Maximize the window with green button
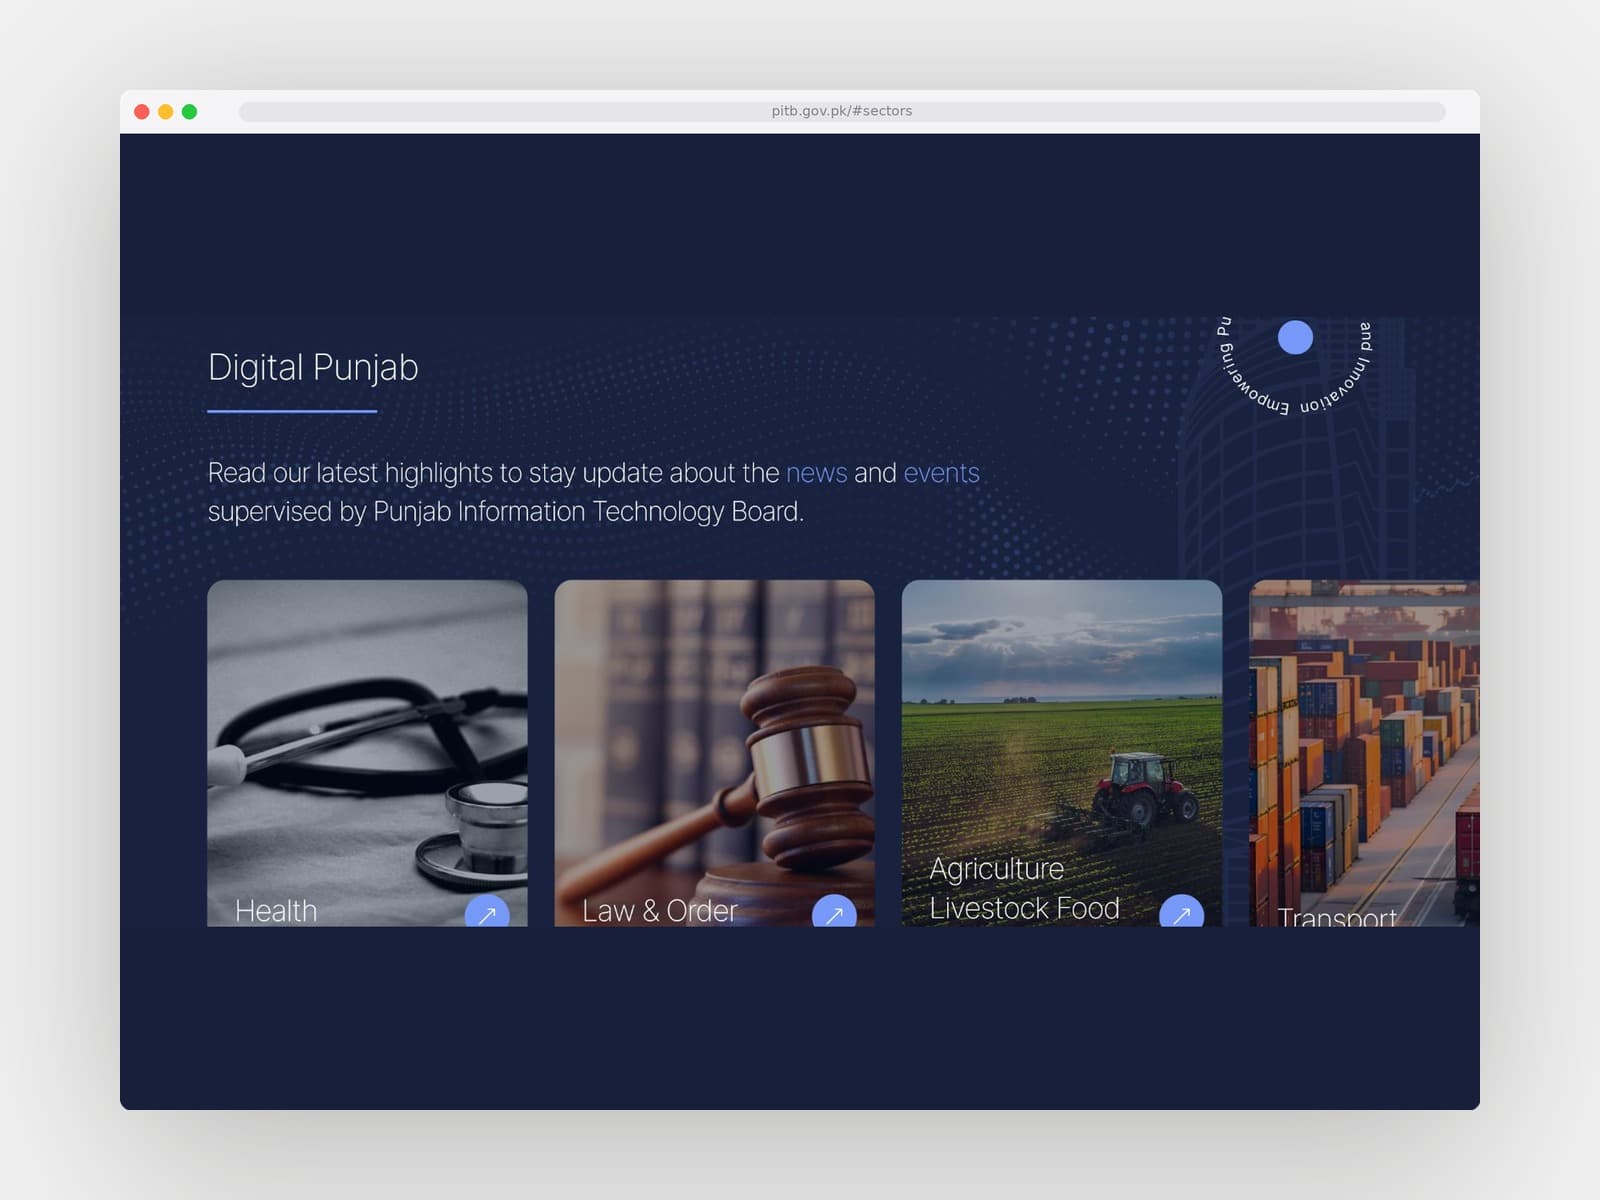The width and height of the screenshot is (1600, 1200). [x=189, y=111]
